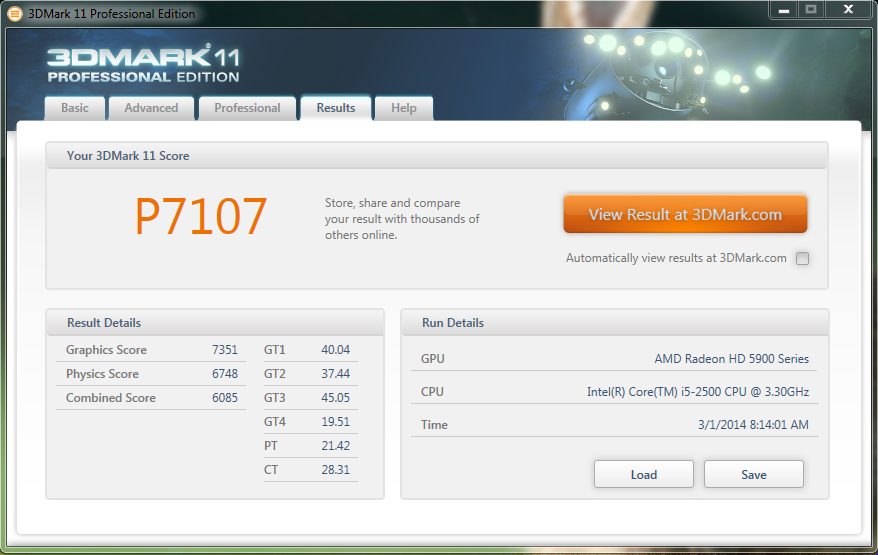Click the Physics Score label

(x=102, y=374)
